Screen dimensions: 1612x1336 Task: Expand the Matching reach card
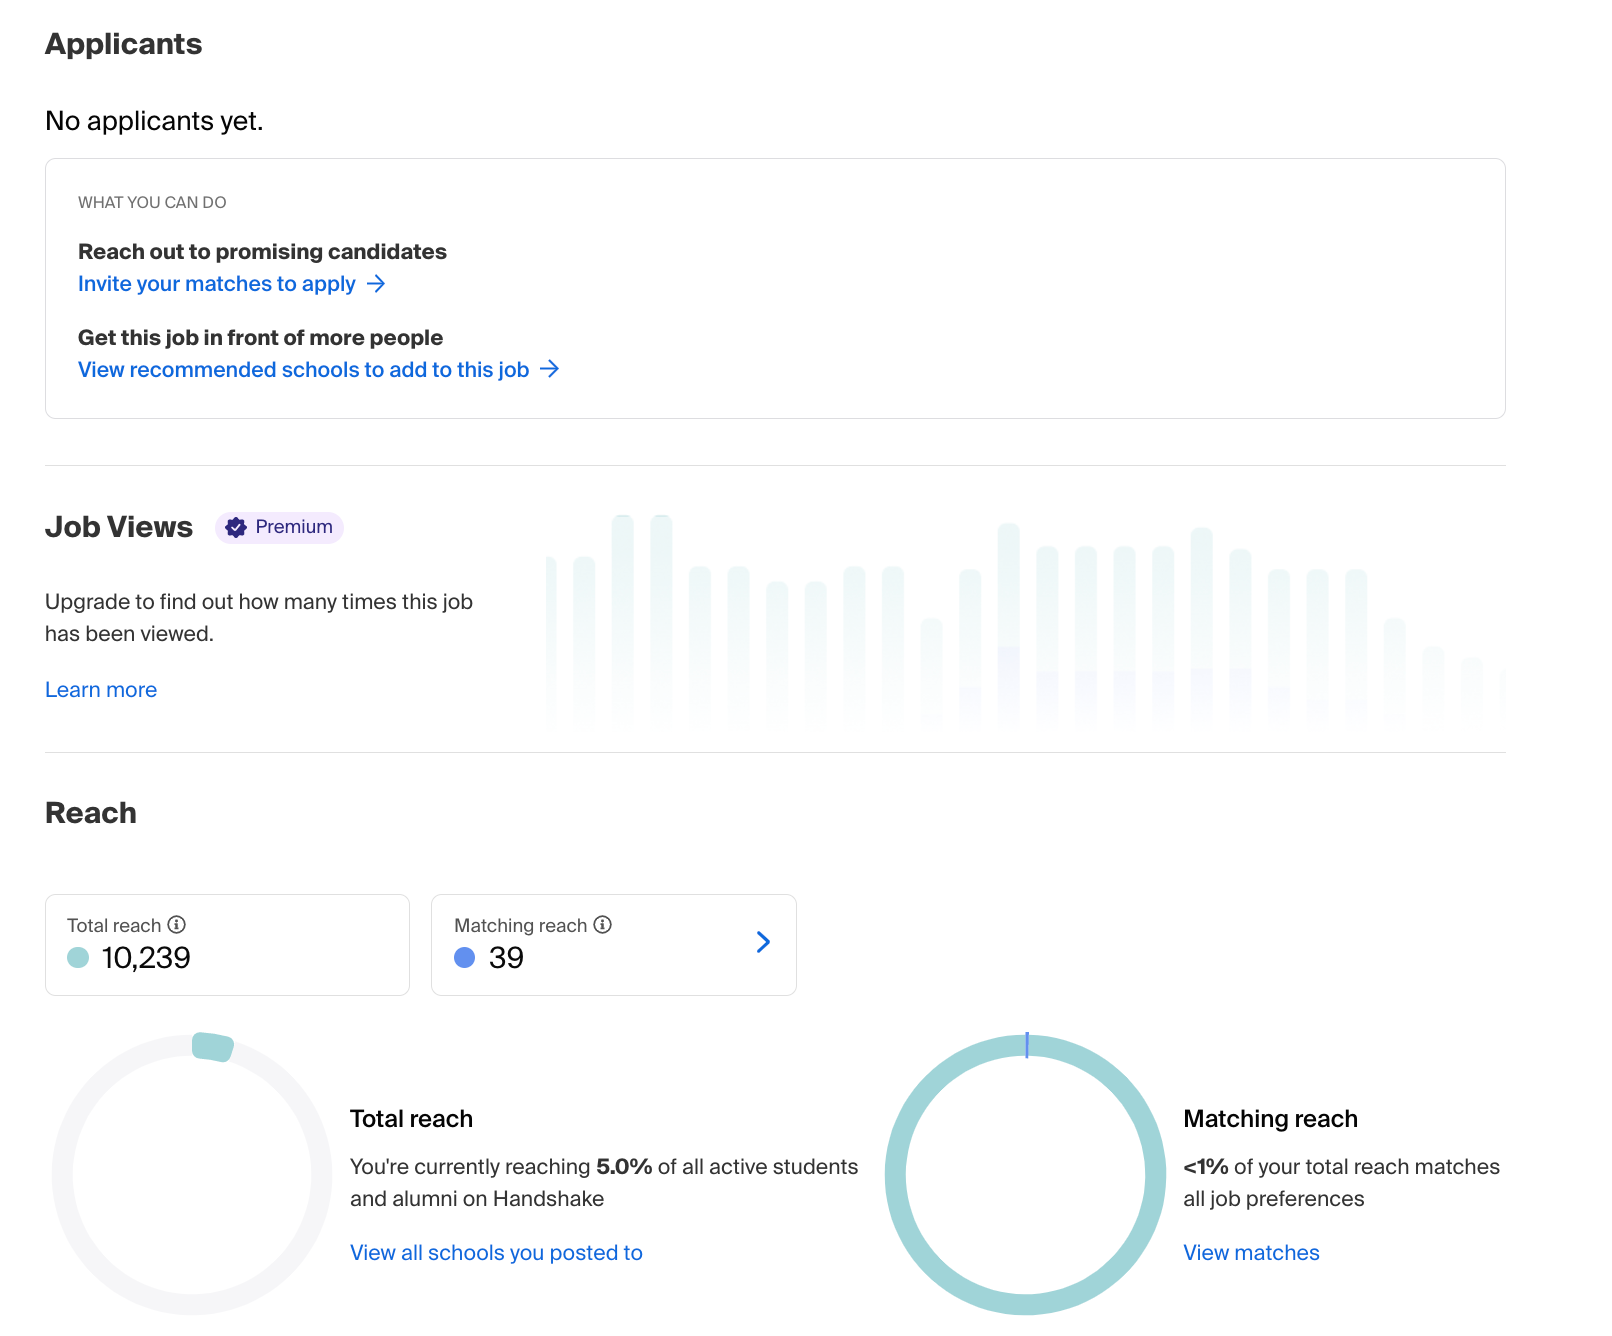pos(613,943)
